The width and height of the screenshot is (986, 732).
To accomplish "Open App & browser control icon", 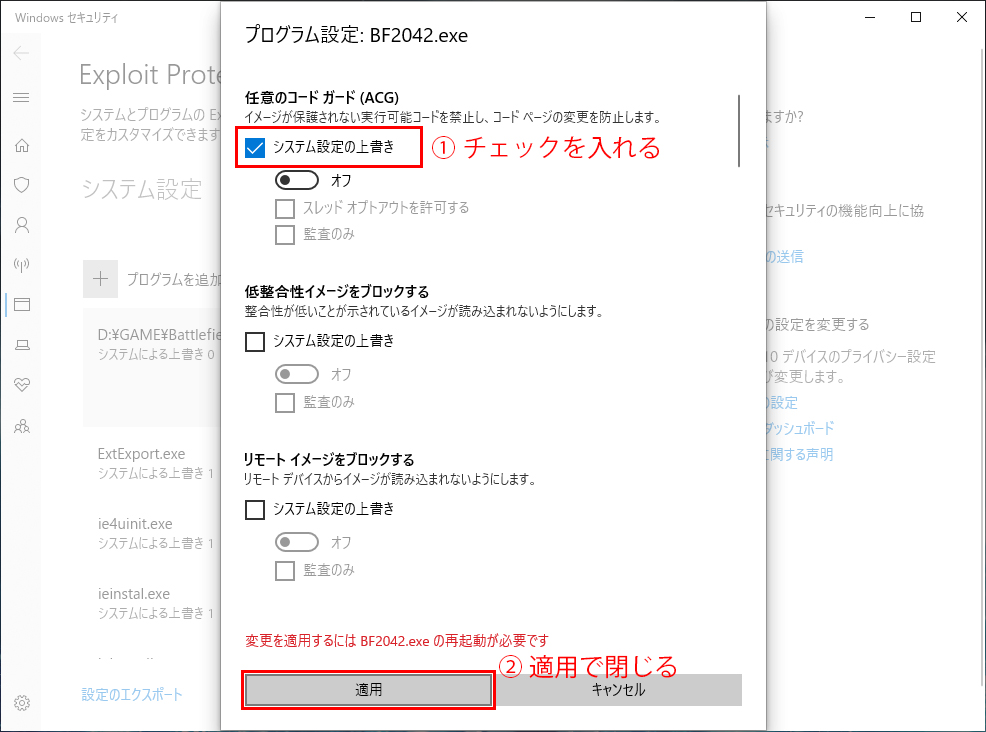I will click(22, 305).
